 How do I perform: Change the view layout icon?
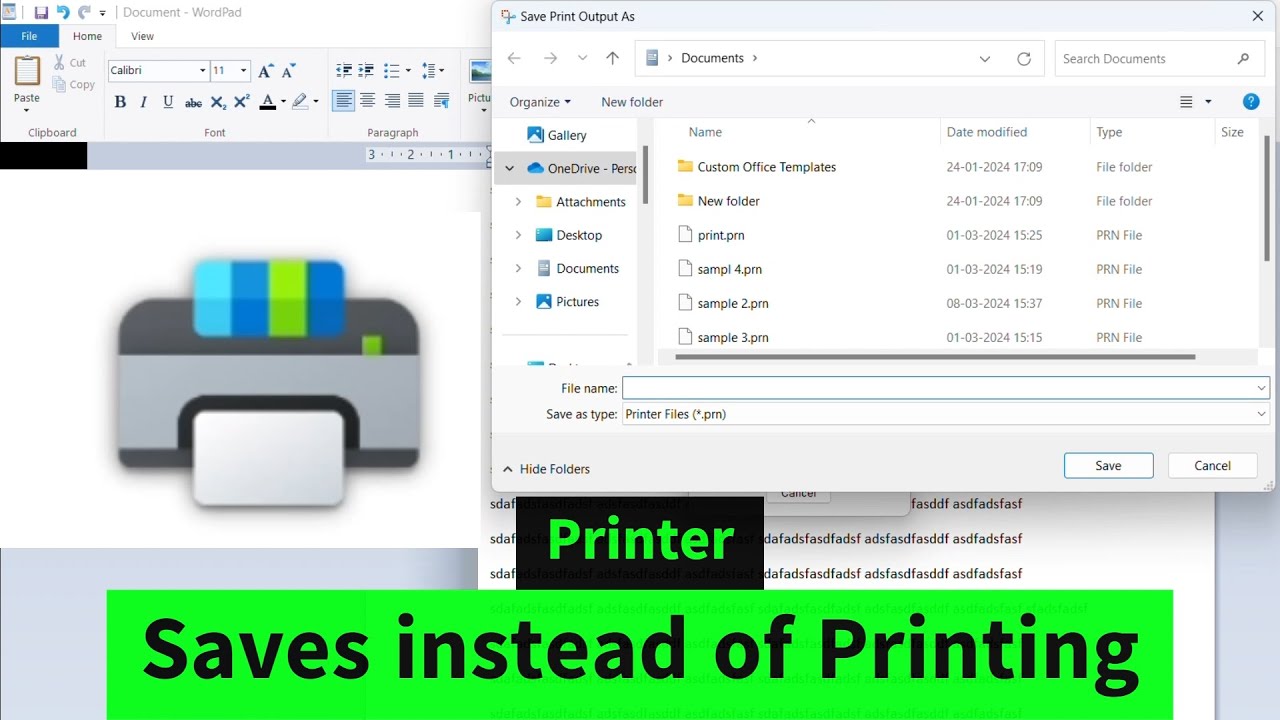(1187, 102)
